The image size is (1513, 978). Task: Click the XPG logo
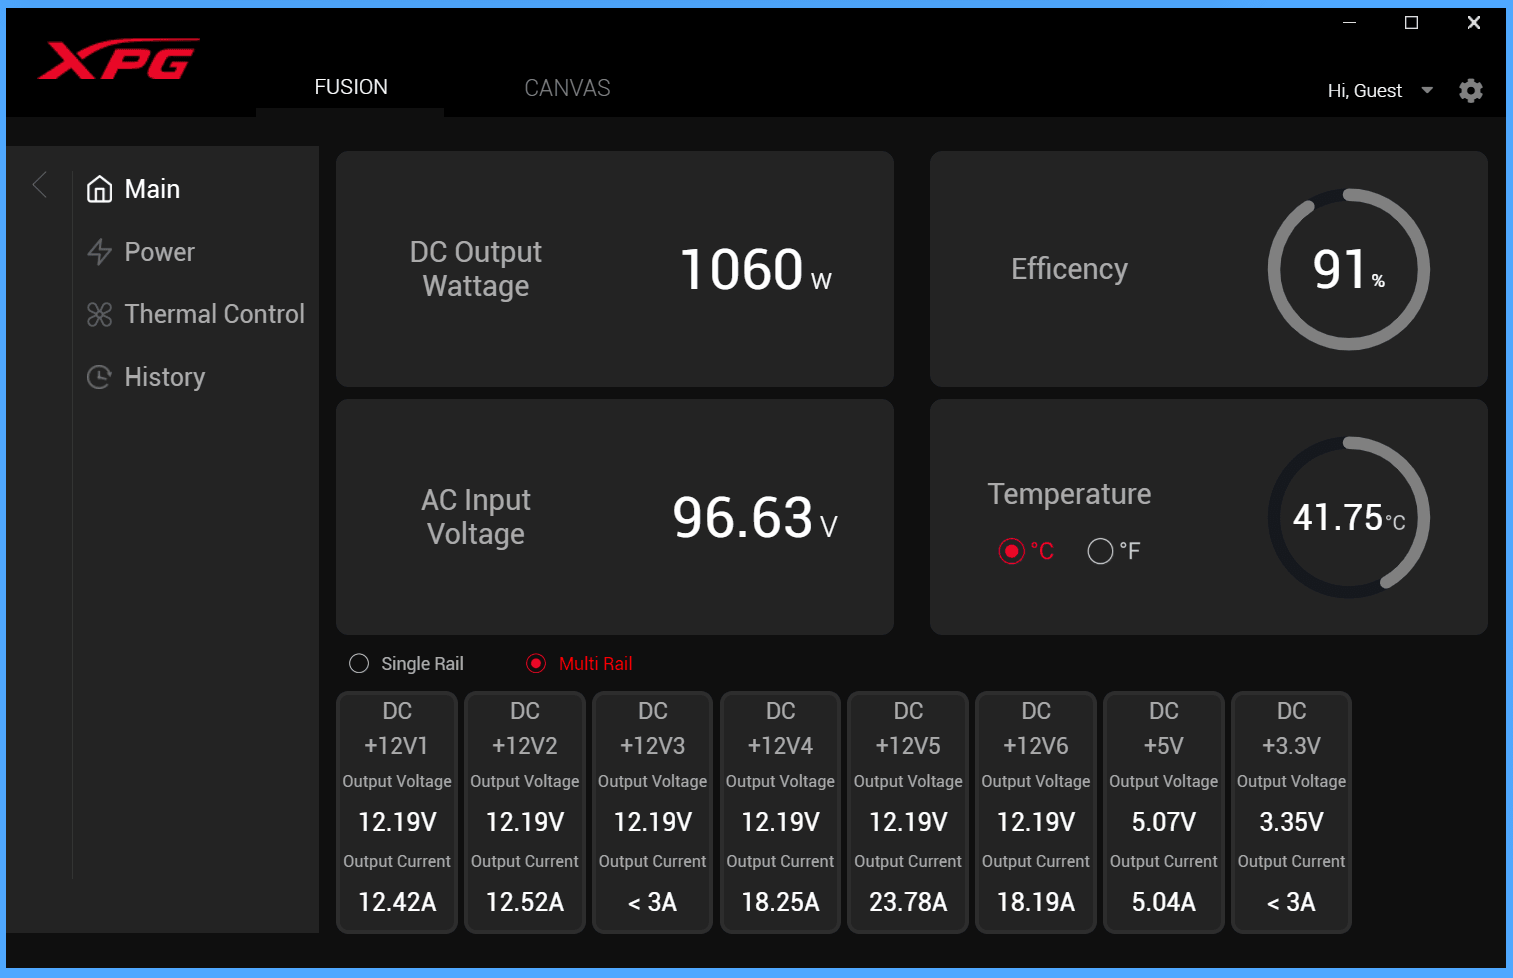pos(118,60)
